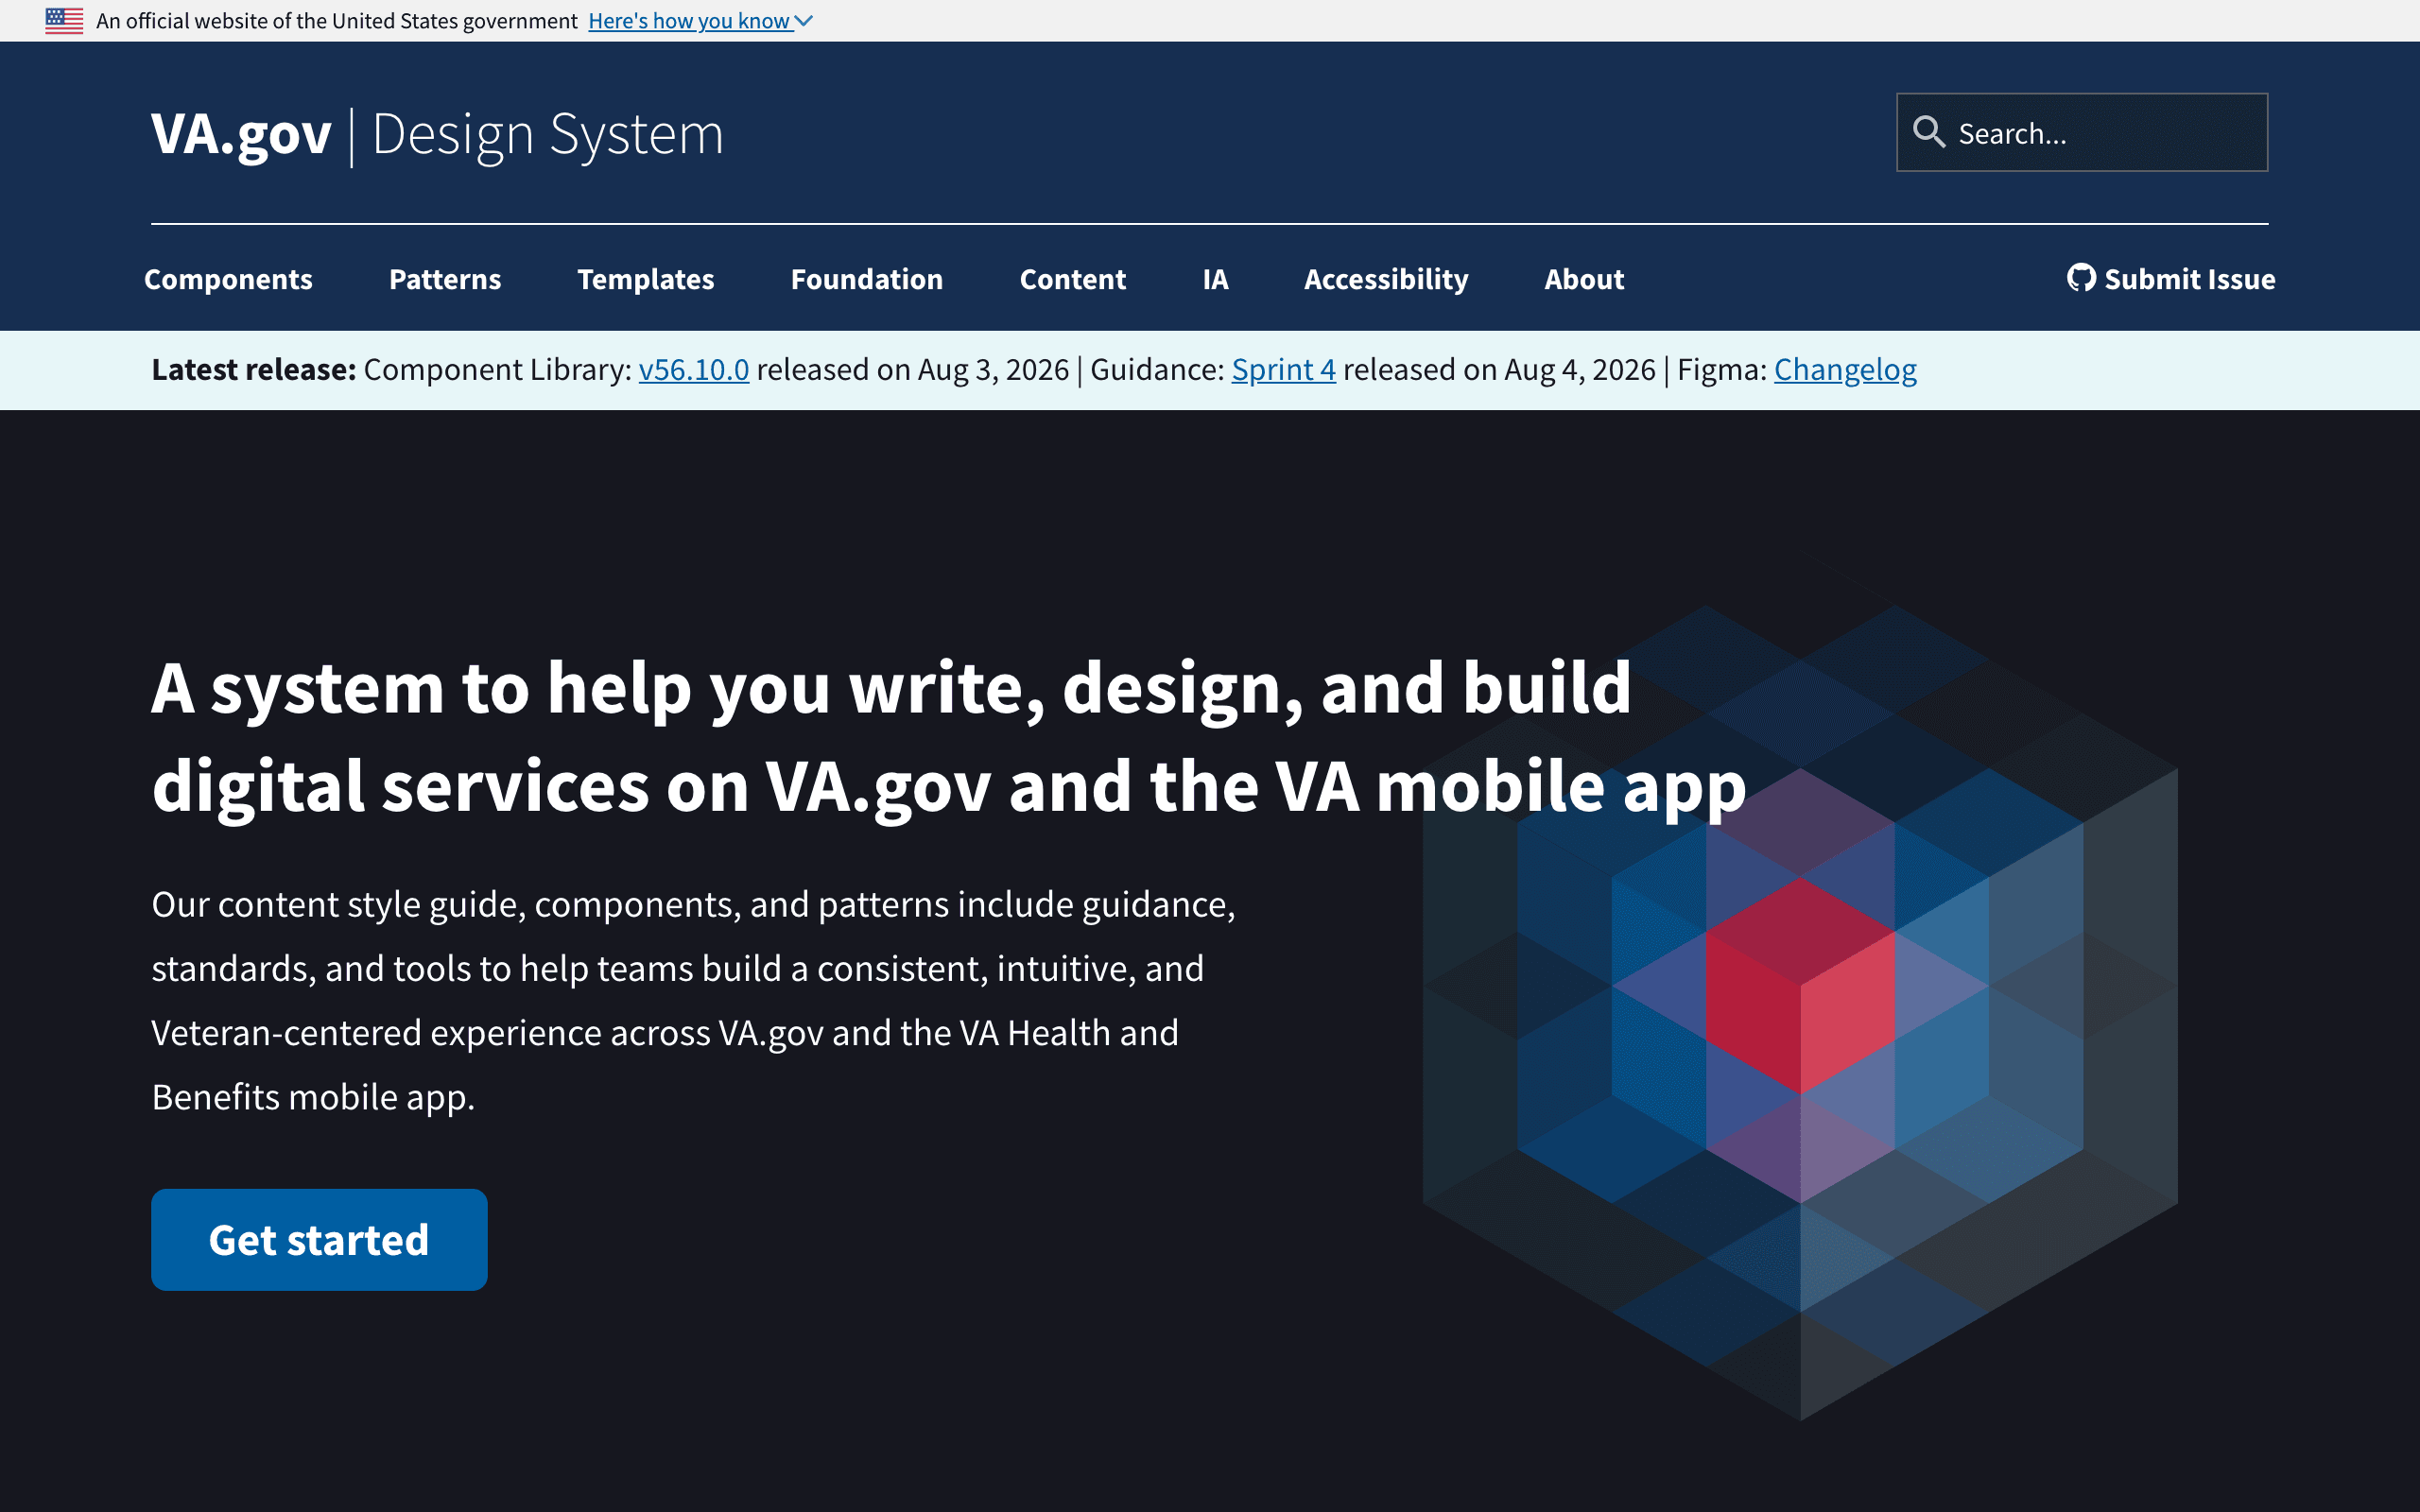This screenshot has height=1512, width=2420.
Task: Open the Figma Changelog link
Action: coord(1845,370)
